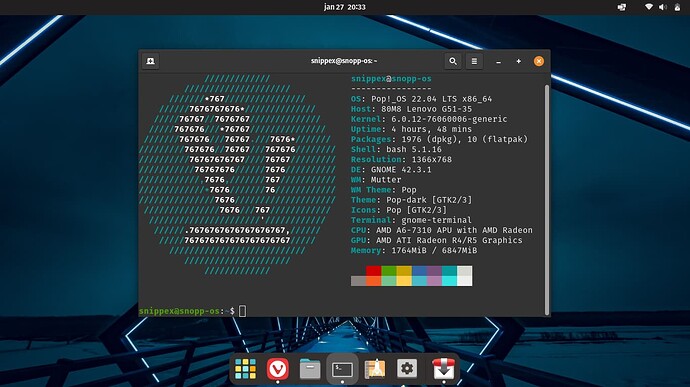The image size is (690, 387).
Task: Open the terminal hamburger menu
Action: [474, 61]
